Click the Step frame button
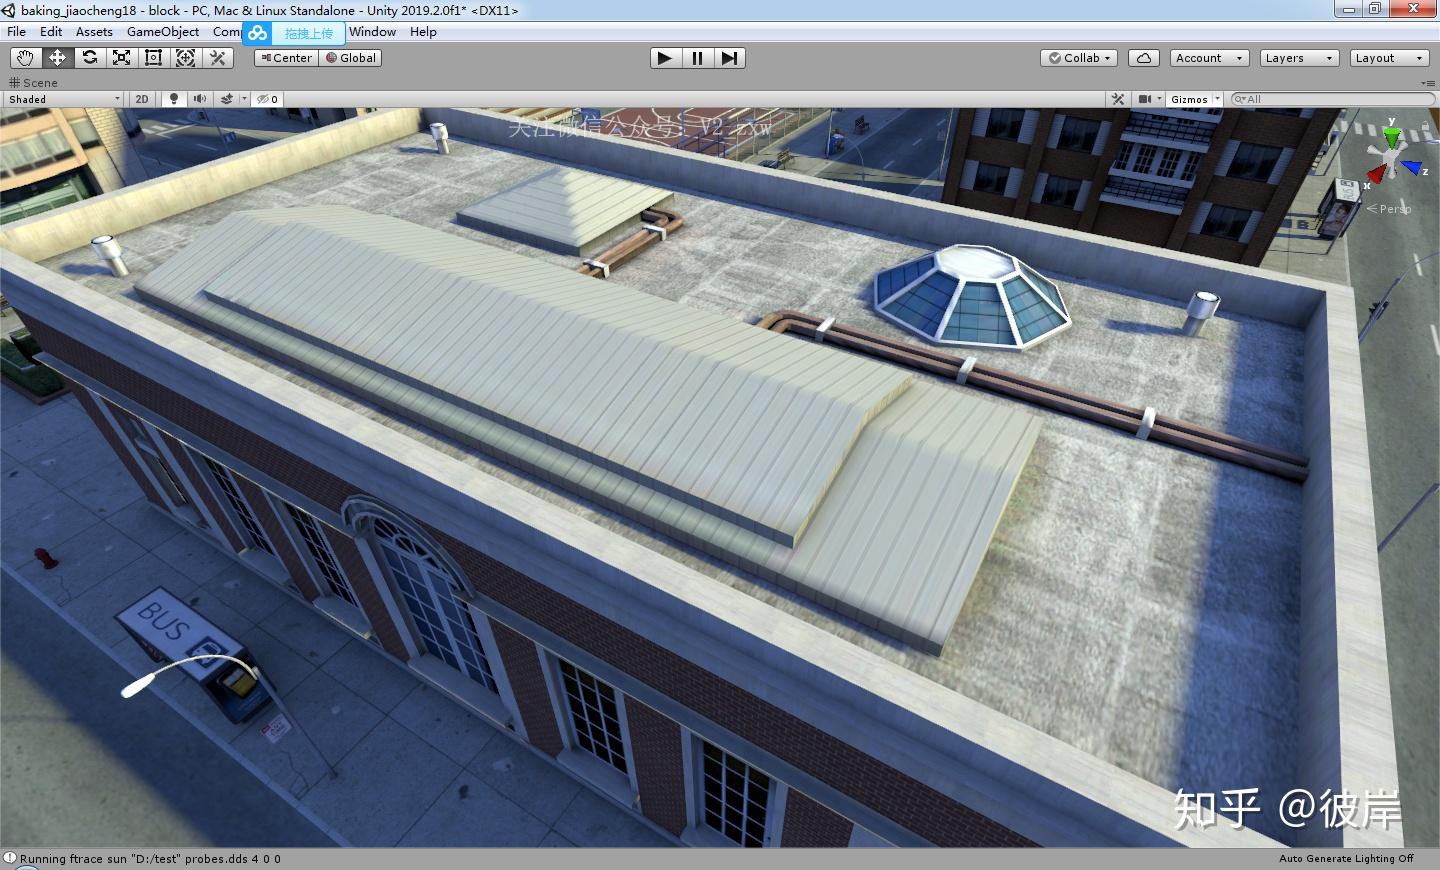The height and width of the screenshot is (870, 1440). point(730,58)
